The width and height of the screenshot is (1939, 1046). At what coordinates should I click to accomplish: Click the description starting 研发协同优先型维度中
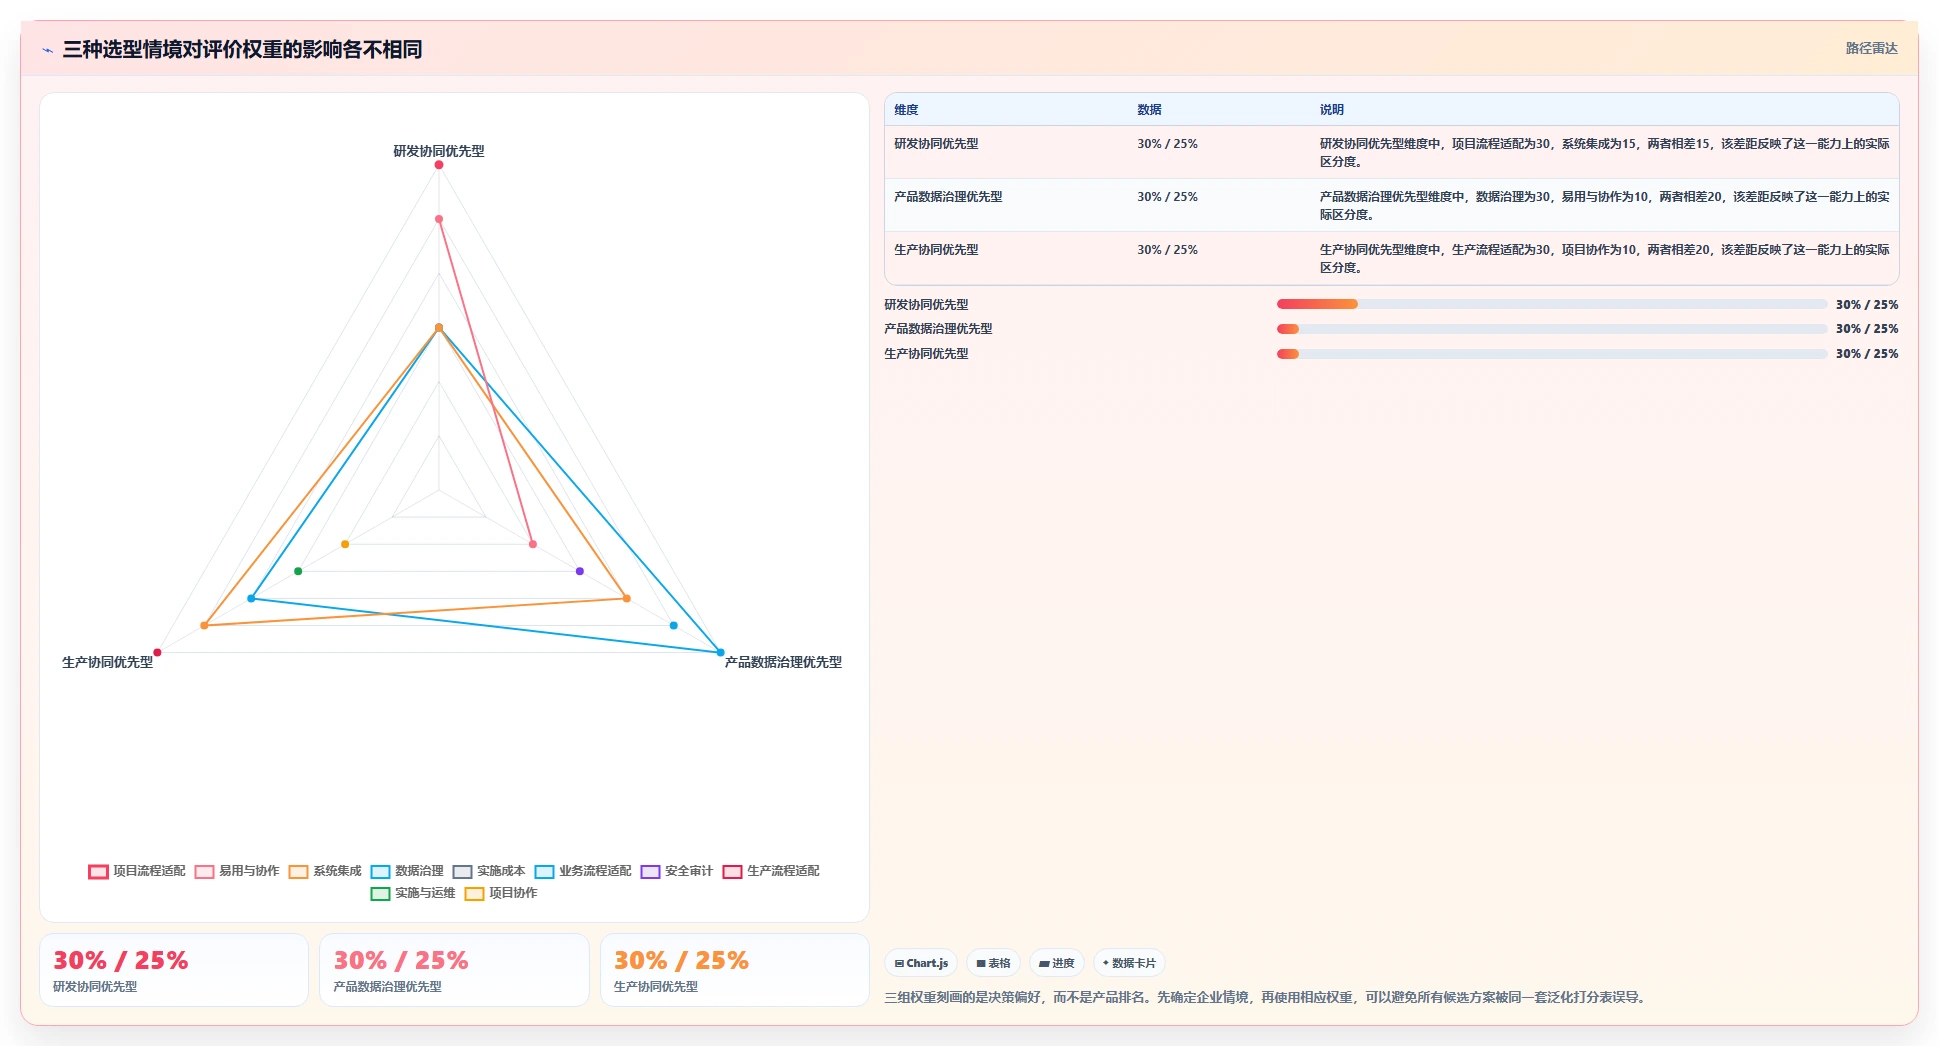point(1604,152)
